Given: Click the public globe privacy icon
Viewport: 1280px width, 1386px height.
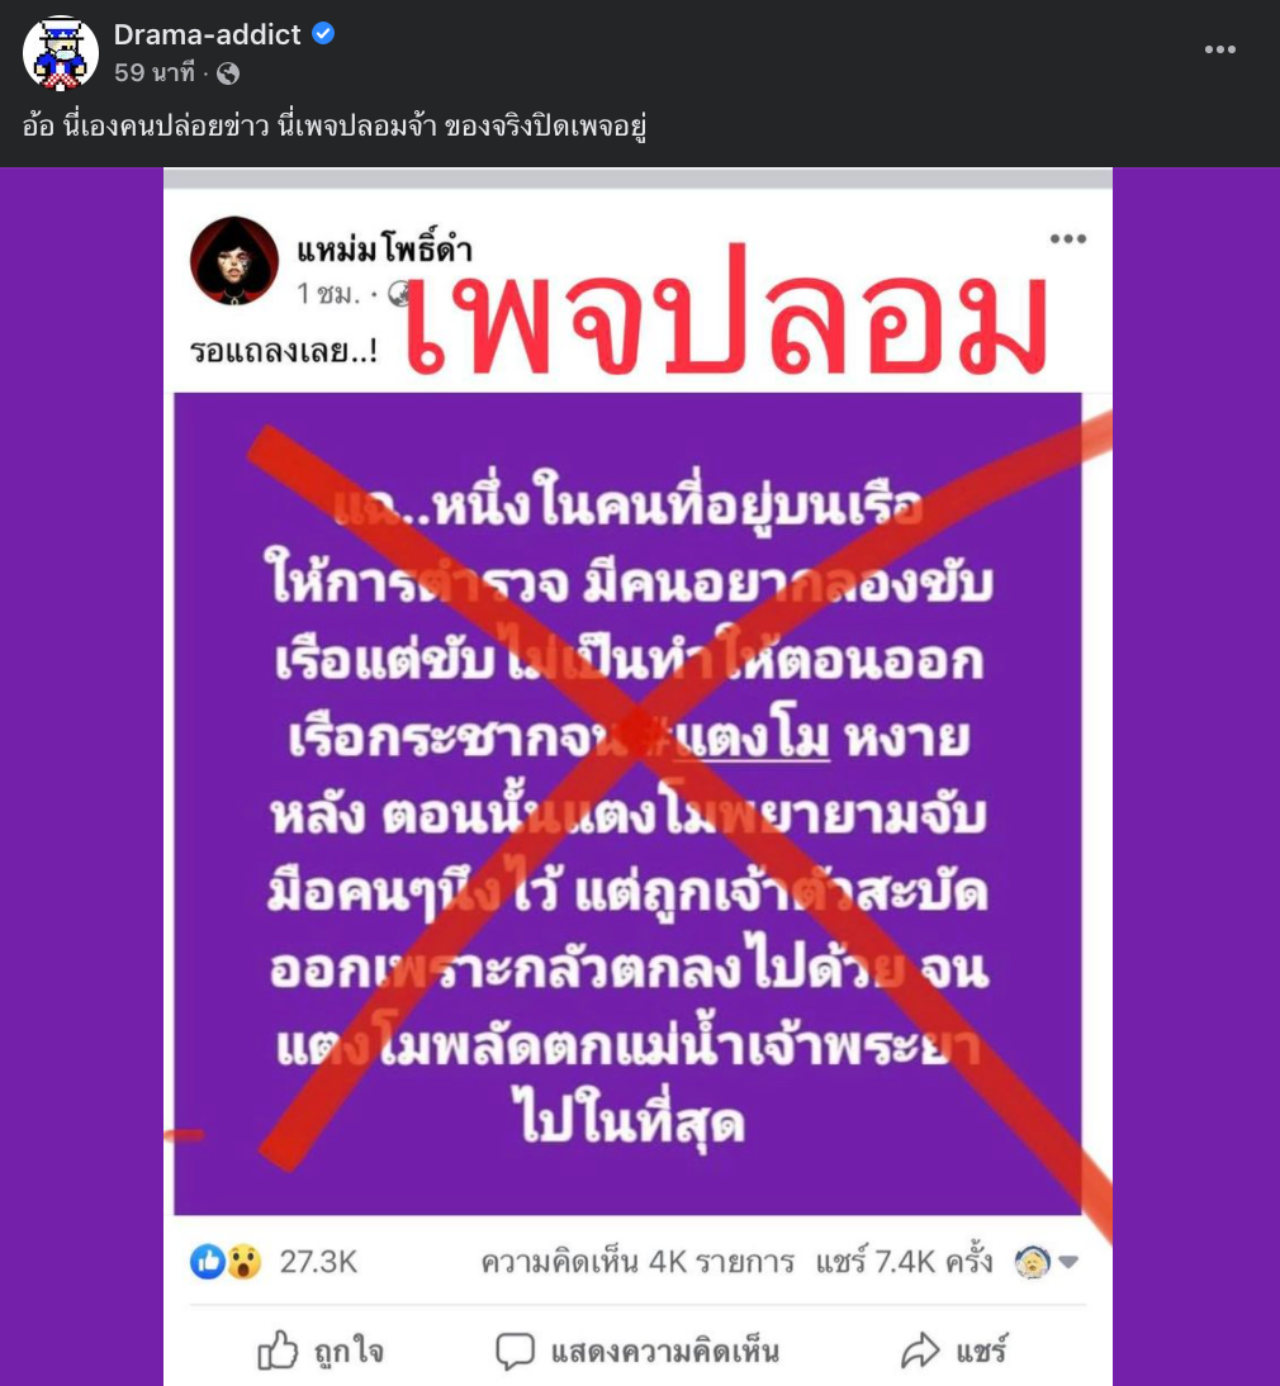Looking at the screenshot, I should (228, 73).
